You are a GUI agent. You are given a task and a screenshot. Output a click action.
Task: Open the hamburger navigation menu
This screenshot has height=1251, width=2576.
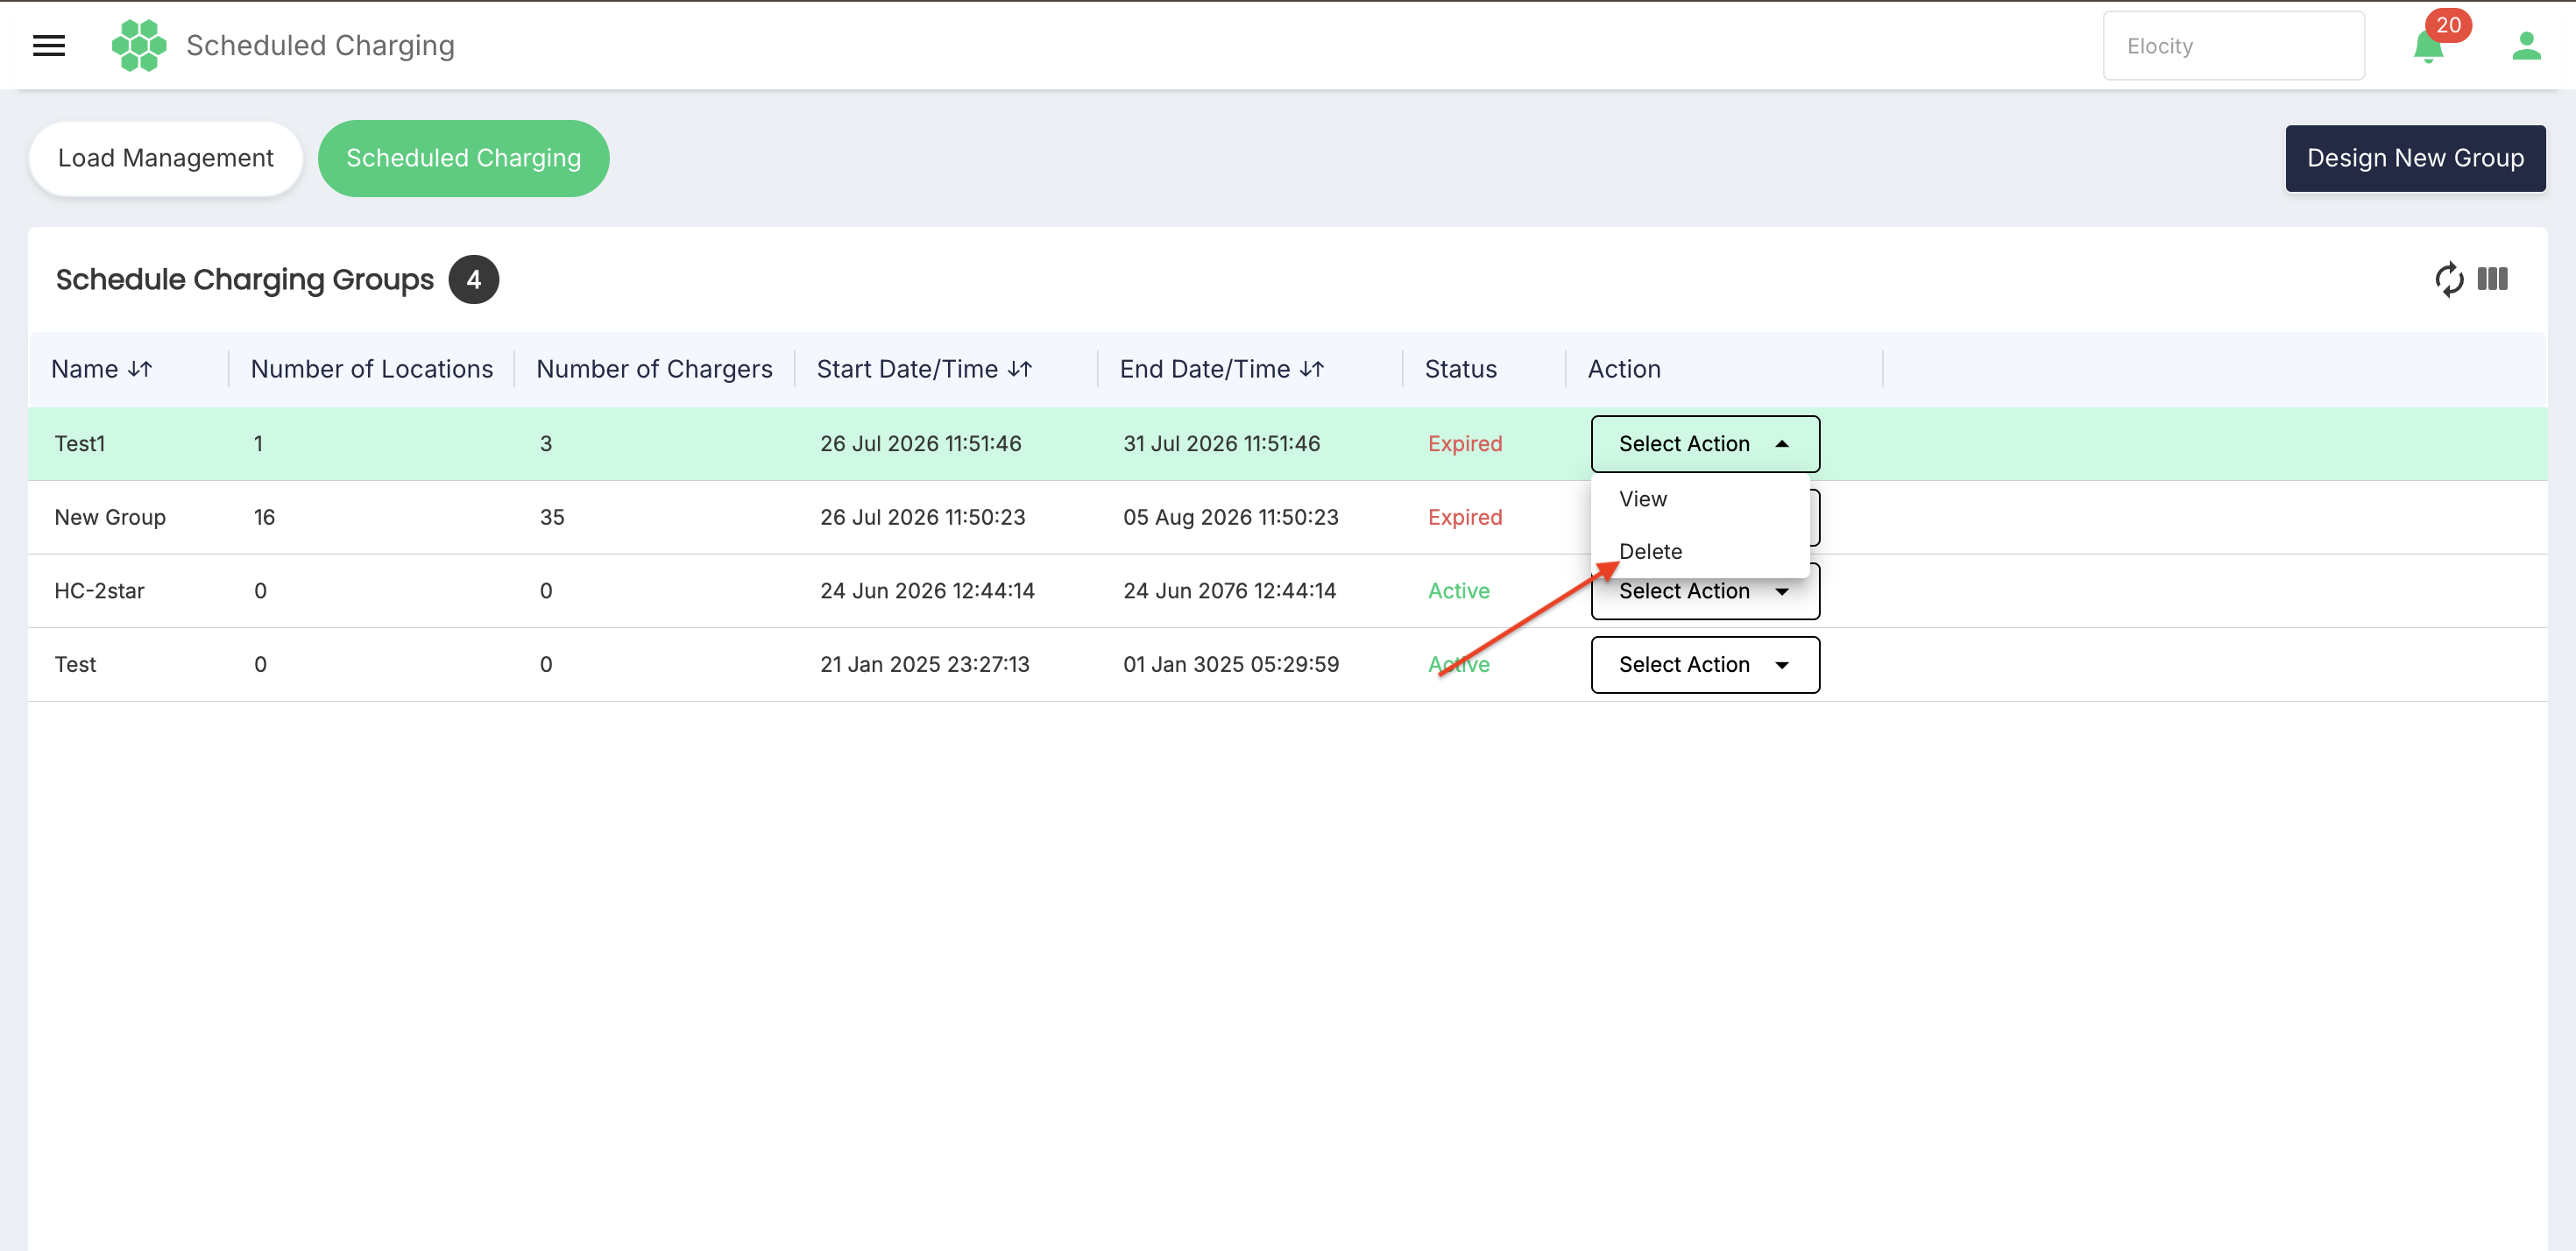point(49,45)
